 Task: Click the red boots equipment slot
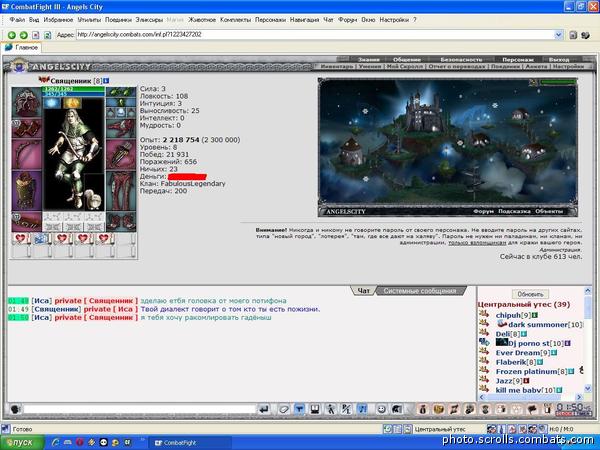point(121,222)
